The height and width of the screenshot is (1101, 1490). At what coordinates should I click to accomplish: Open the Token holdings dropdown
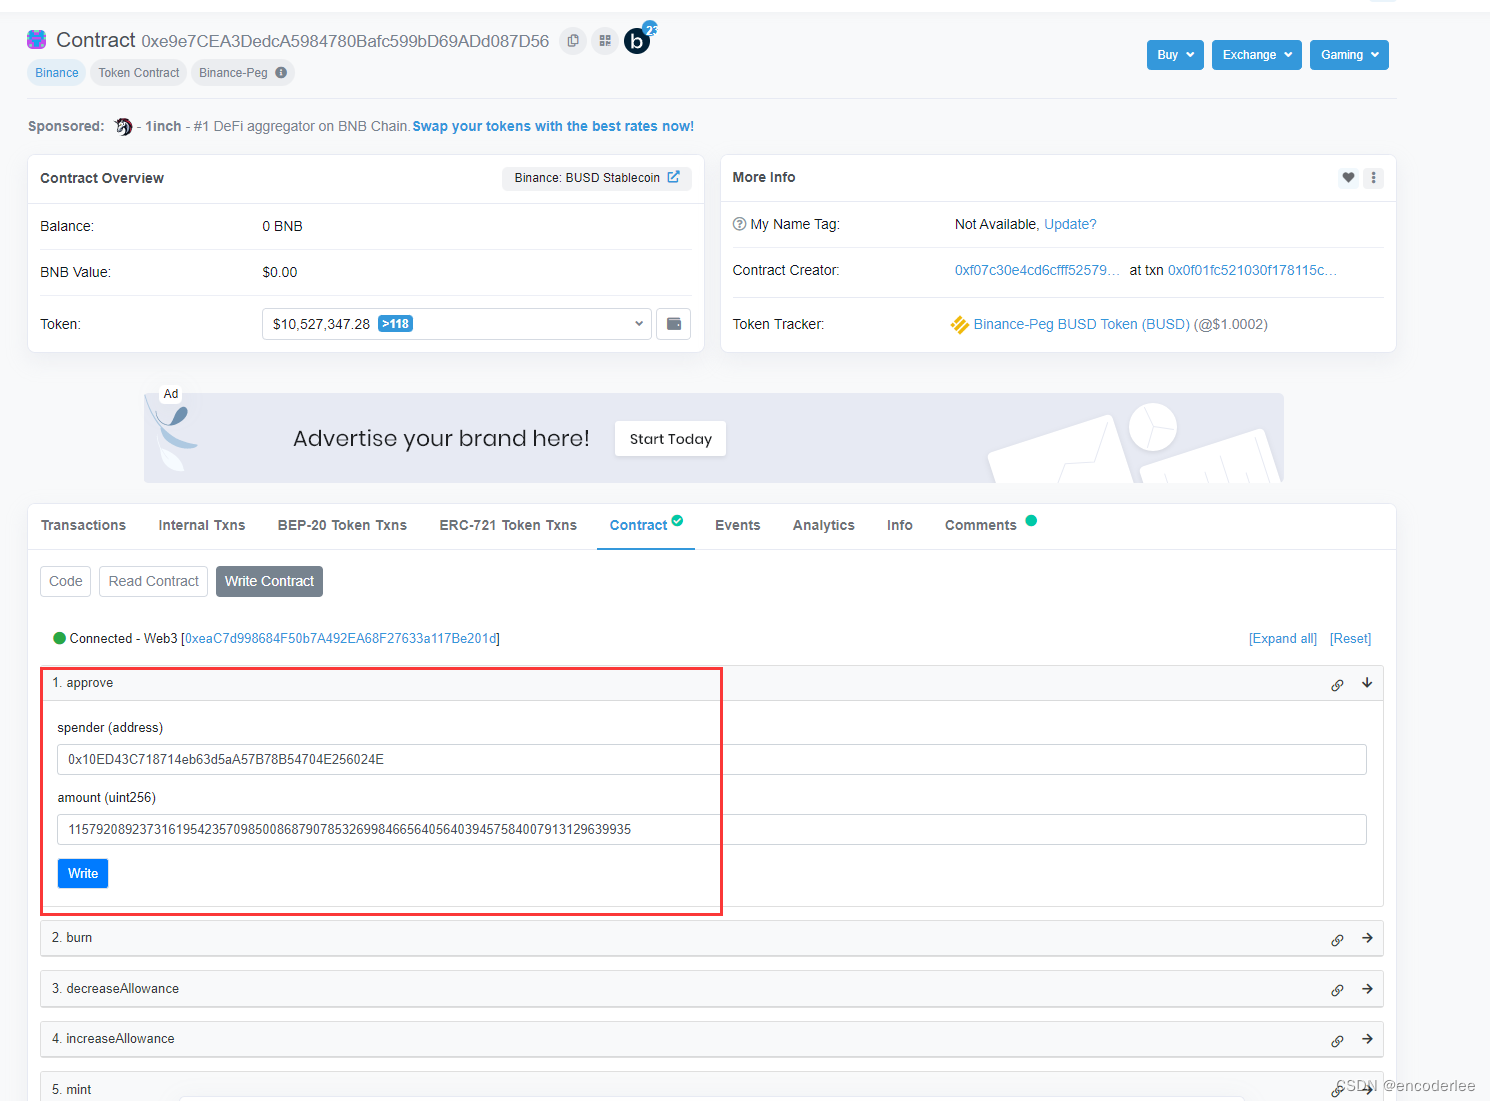(457, 324)
